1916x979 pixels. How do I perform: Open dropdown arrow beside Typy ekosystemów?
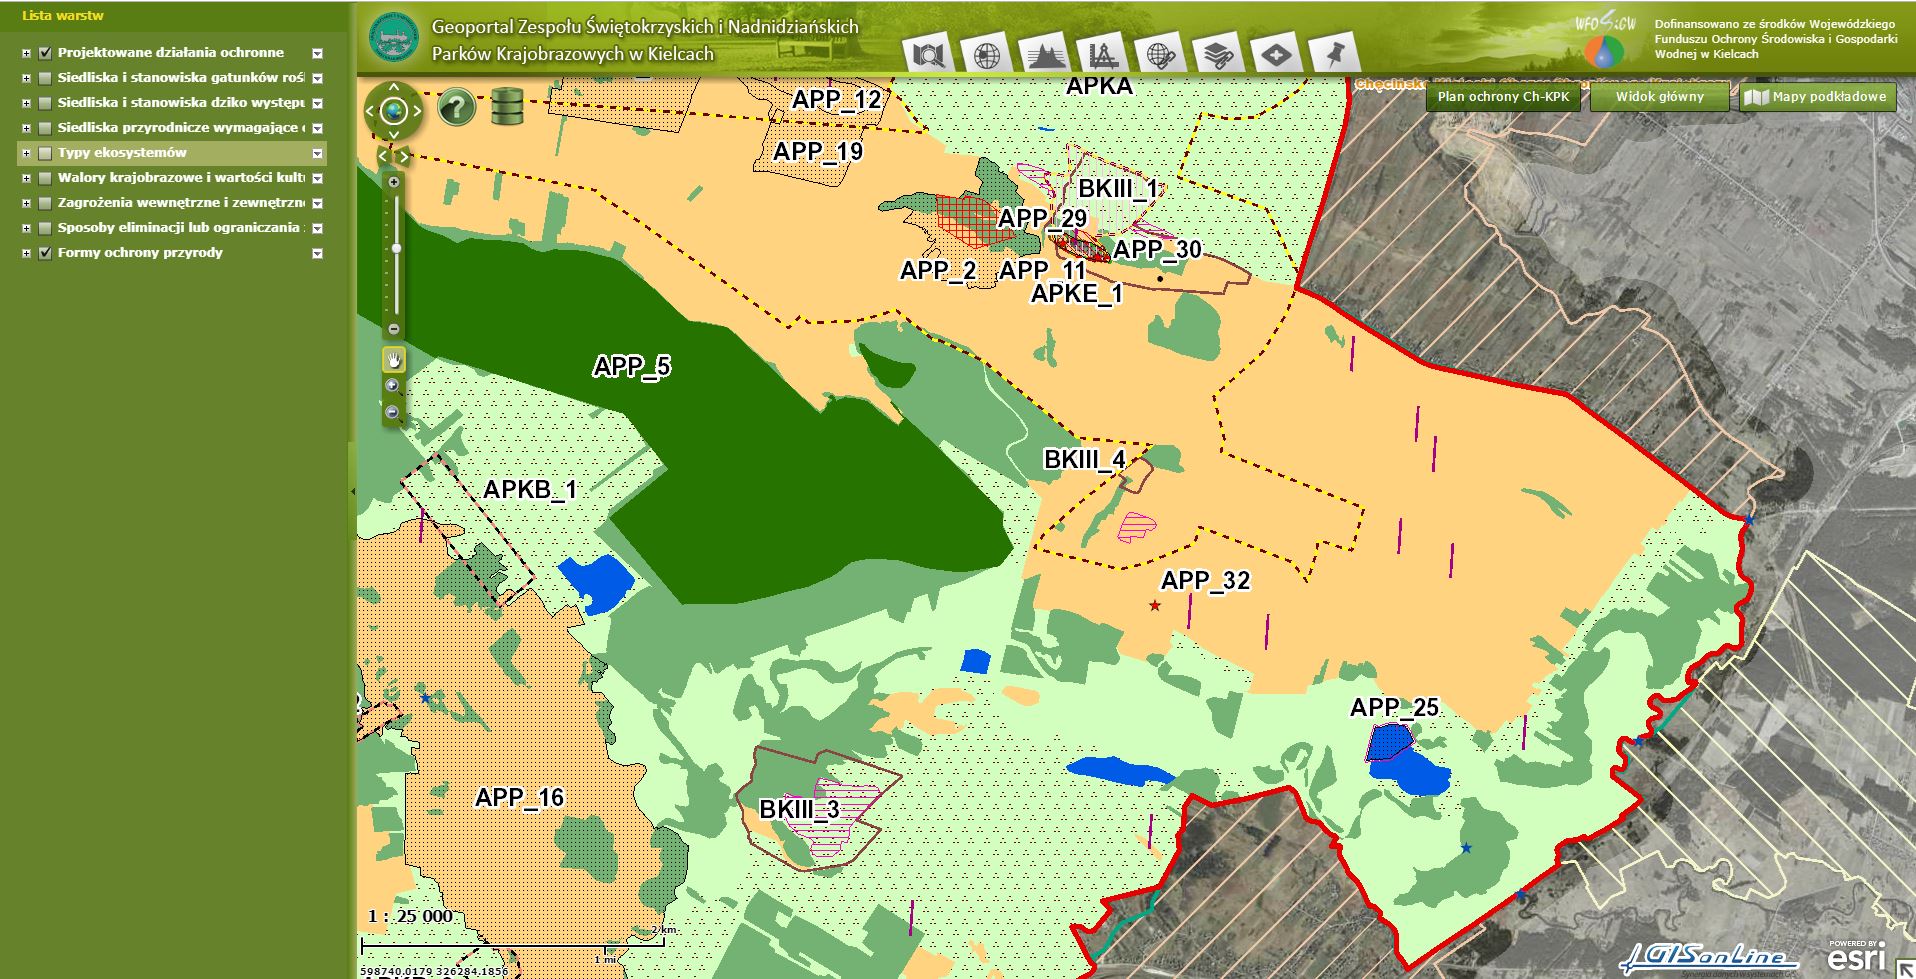317,153
